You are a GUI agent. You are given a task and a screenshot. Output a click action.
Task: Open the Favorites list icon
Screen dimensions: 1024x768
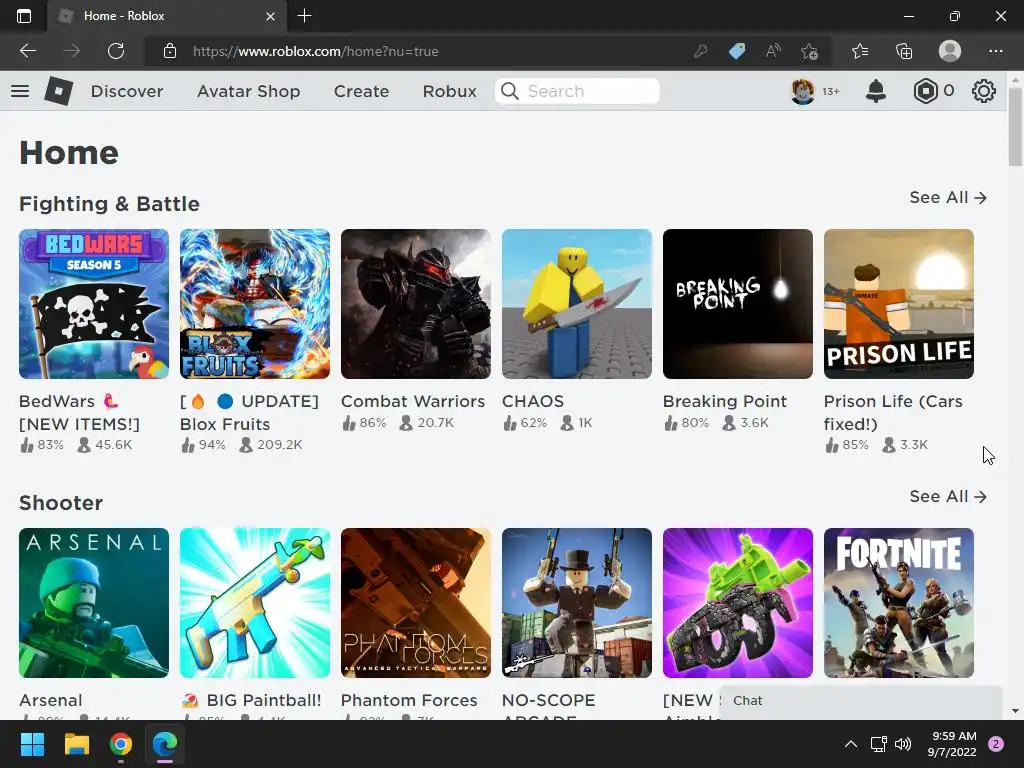[859, 51]
